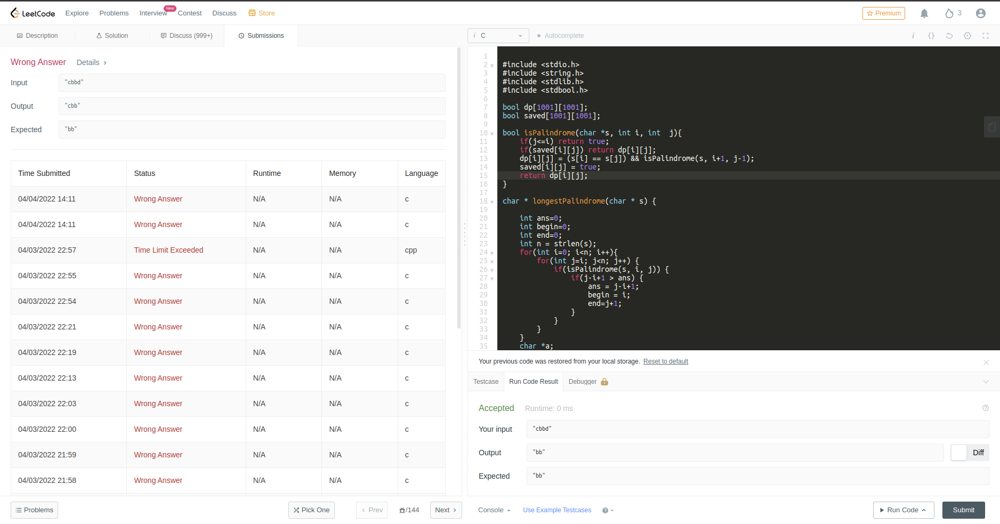Click the debugger lock icon
1000x524 pixels.
(x=604, y=381)
